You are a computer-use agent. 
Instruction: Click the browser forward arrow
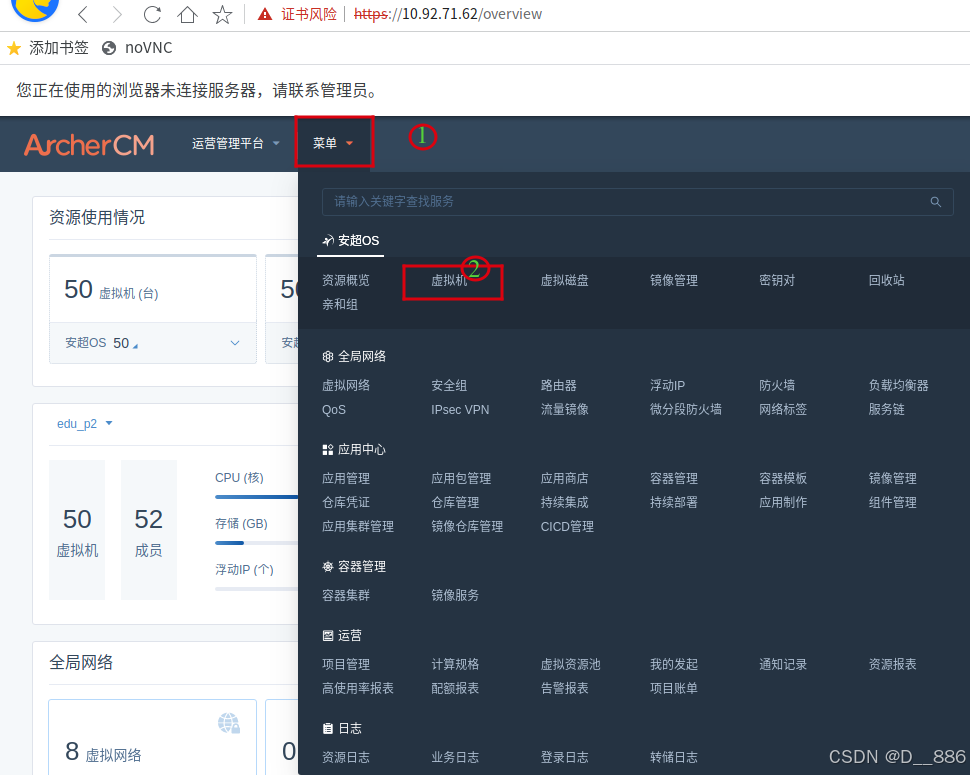click(x=116, y=14)
